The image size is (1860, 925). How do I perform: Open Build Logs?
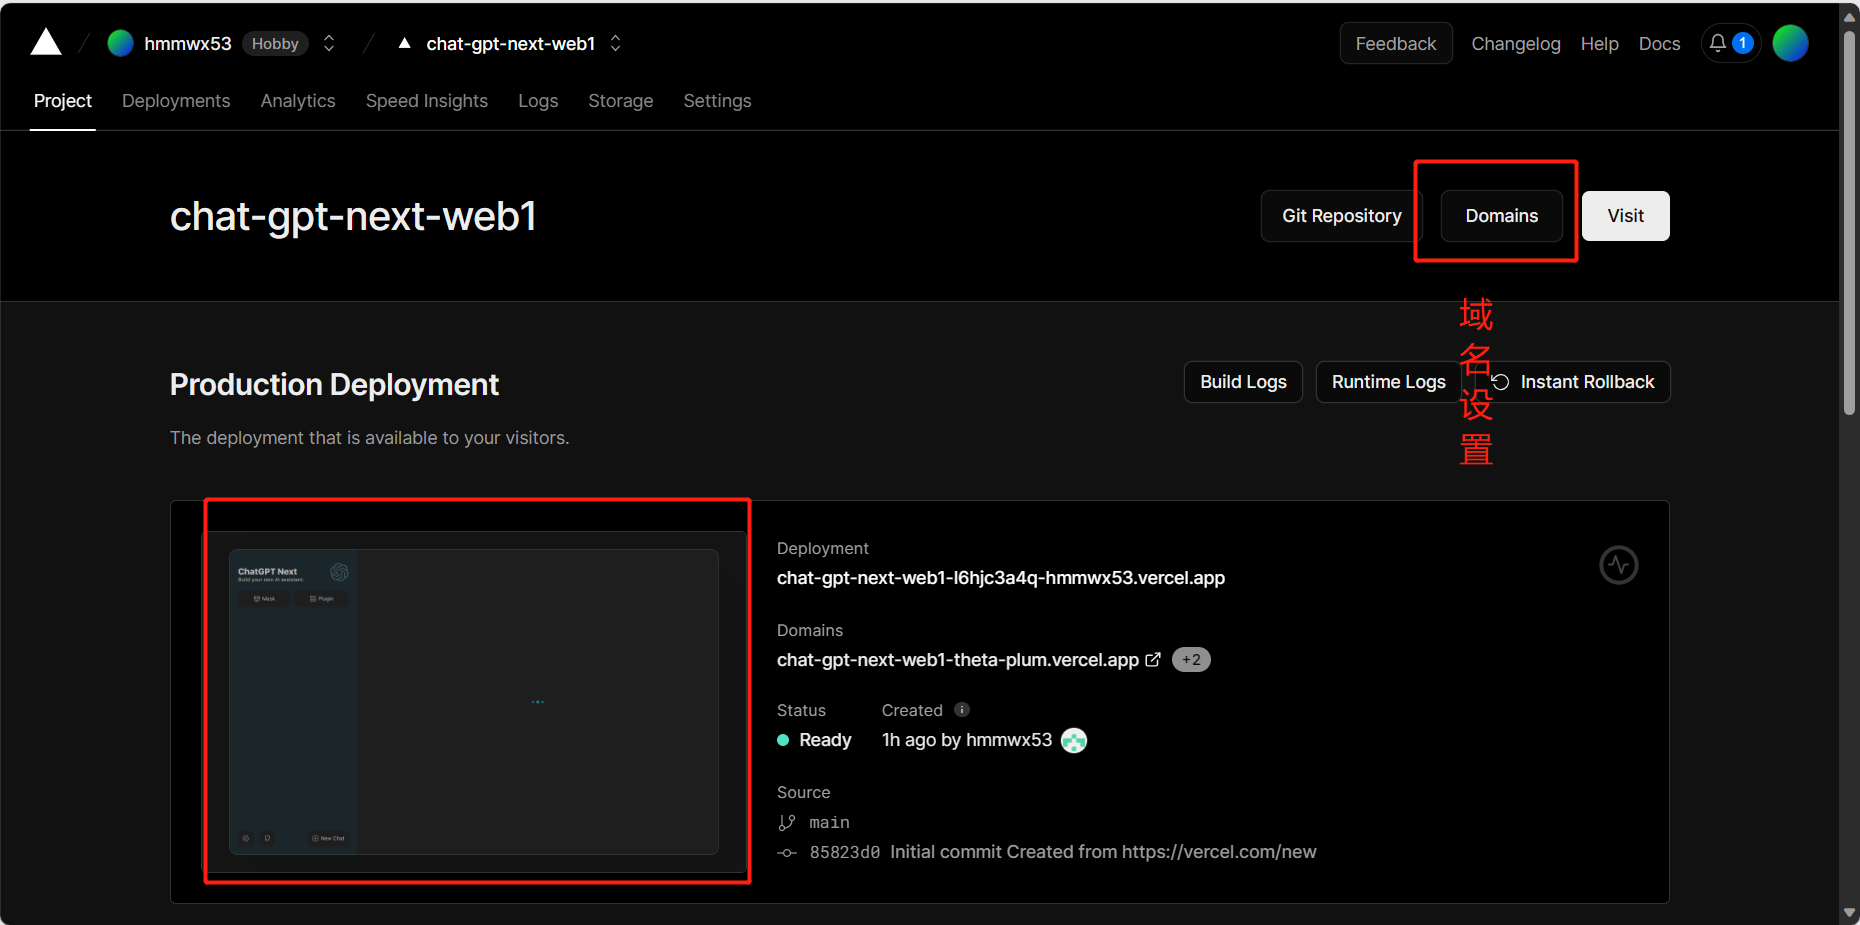click(1244, 382)
